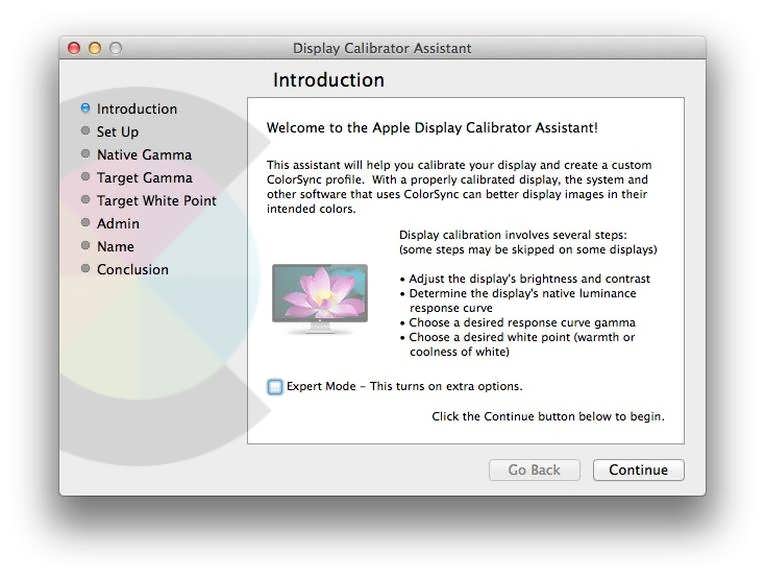The width and height of the screenshot is (765, 578).
Task: Click '(some steps may be skipped on some displays)'
Action: [x=528, y=249]
